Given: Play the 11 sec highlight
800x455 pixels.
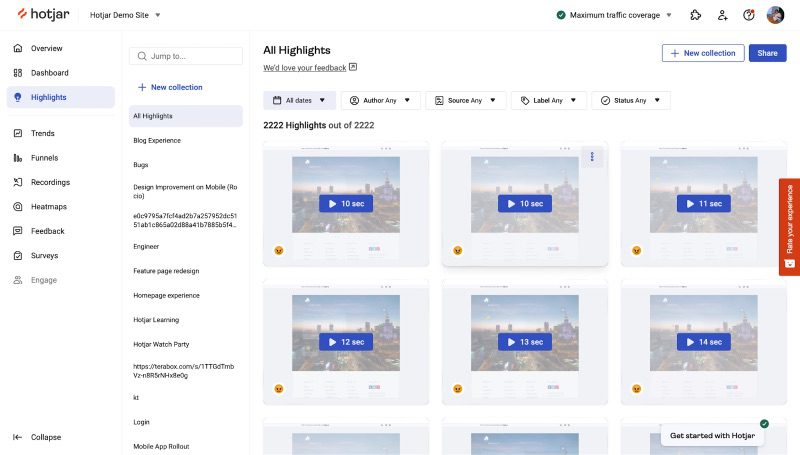Looking at the screenshot, I should (704, 204).
